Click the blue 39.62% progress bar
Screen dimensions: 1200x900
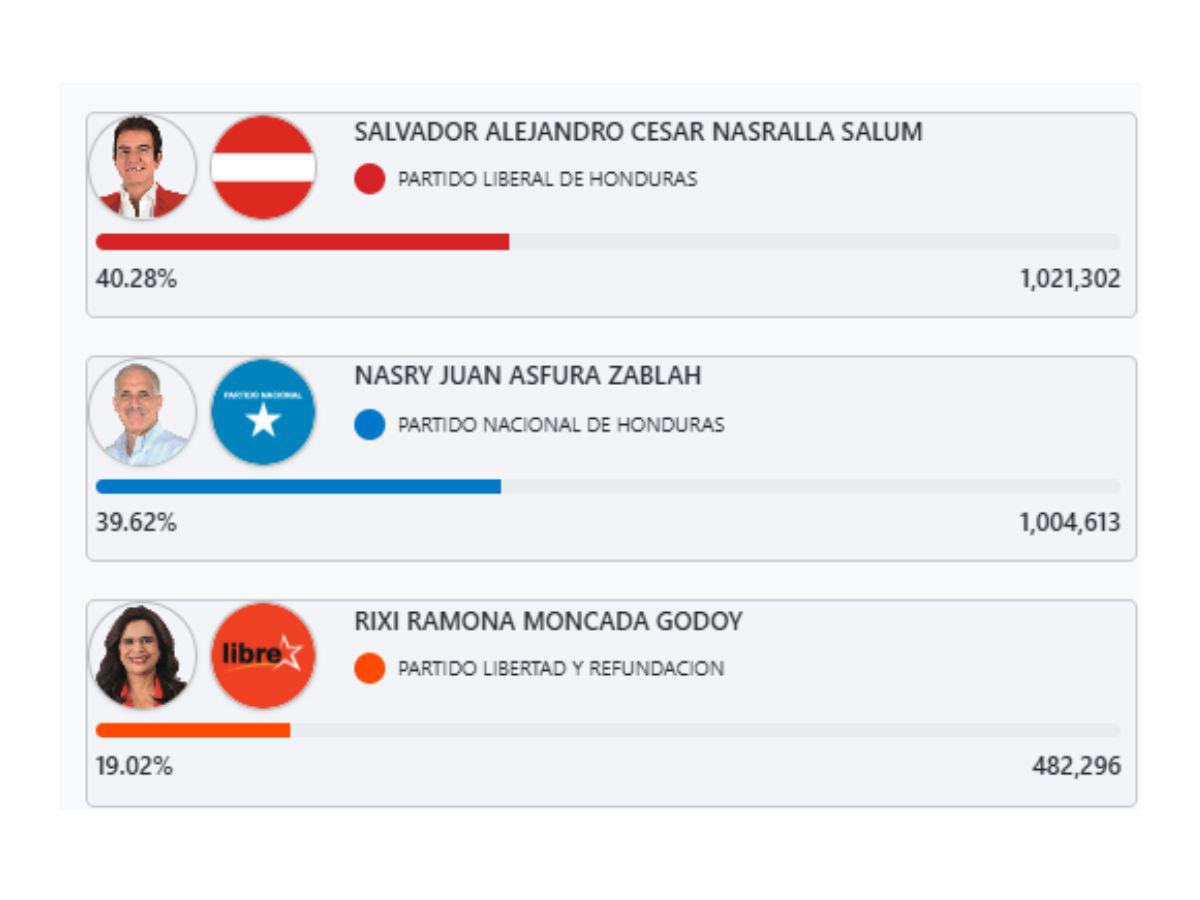click(x=298, y=486)
